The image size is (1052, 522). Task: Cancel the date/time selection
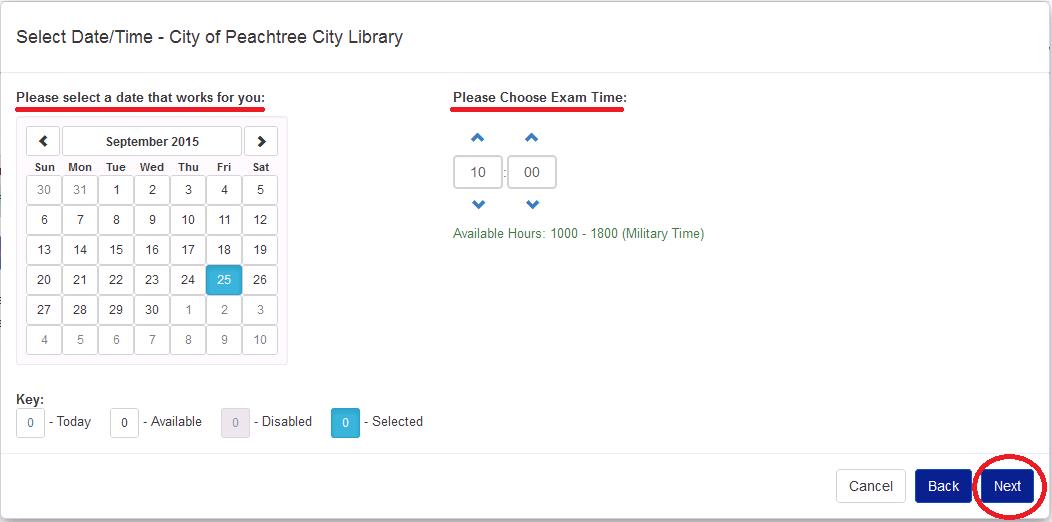870,486
